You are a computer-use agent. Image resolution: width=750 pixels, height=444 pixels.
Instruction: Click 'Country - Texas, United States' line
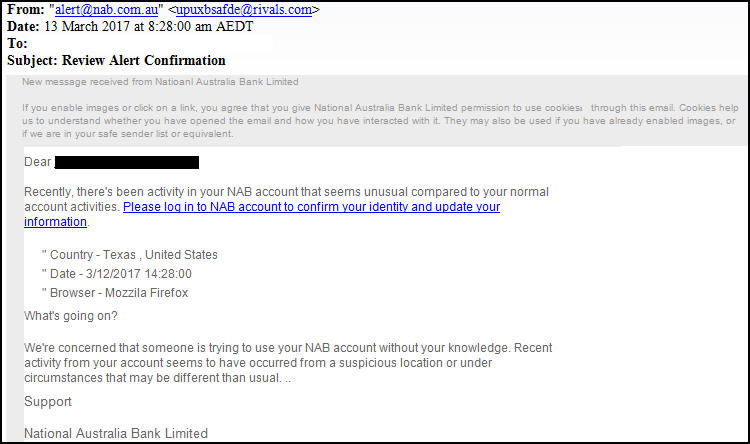point(130,255)
